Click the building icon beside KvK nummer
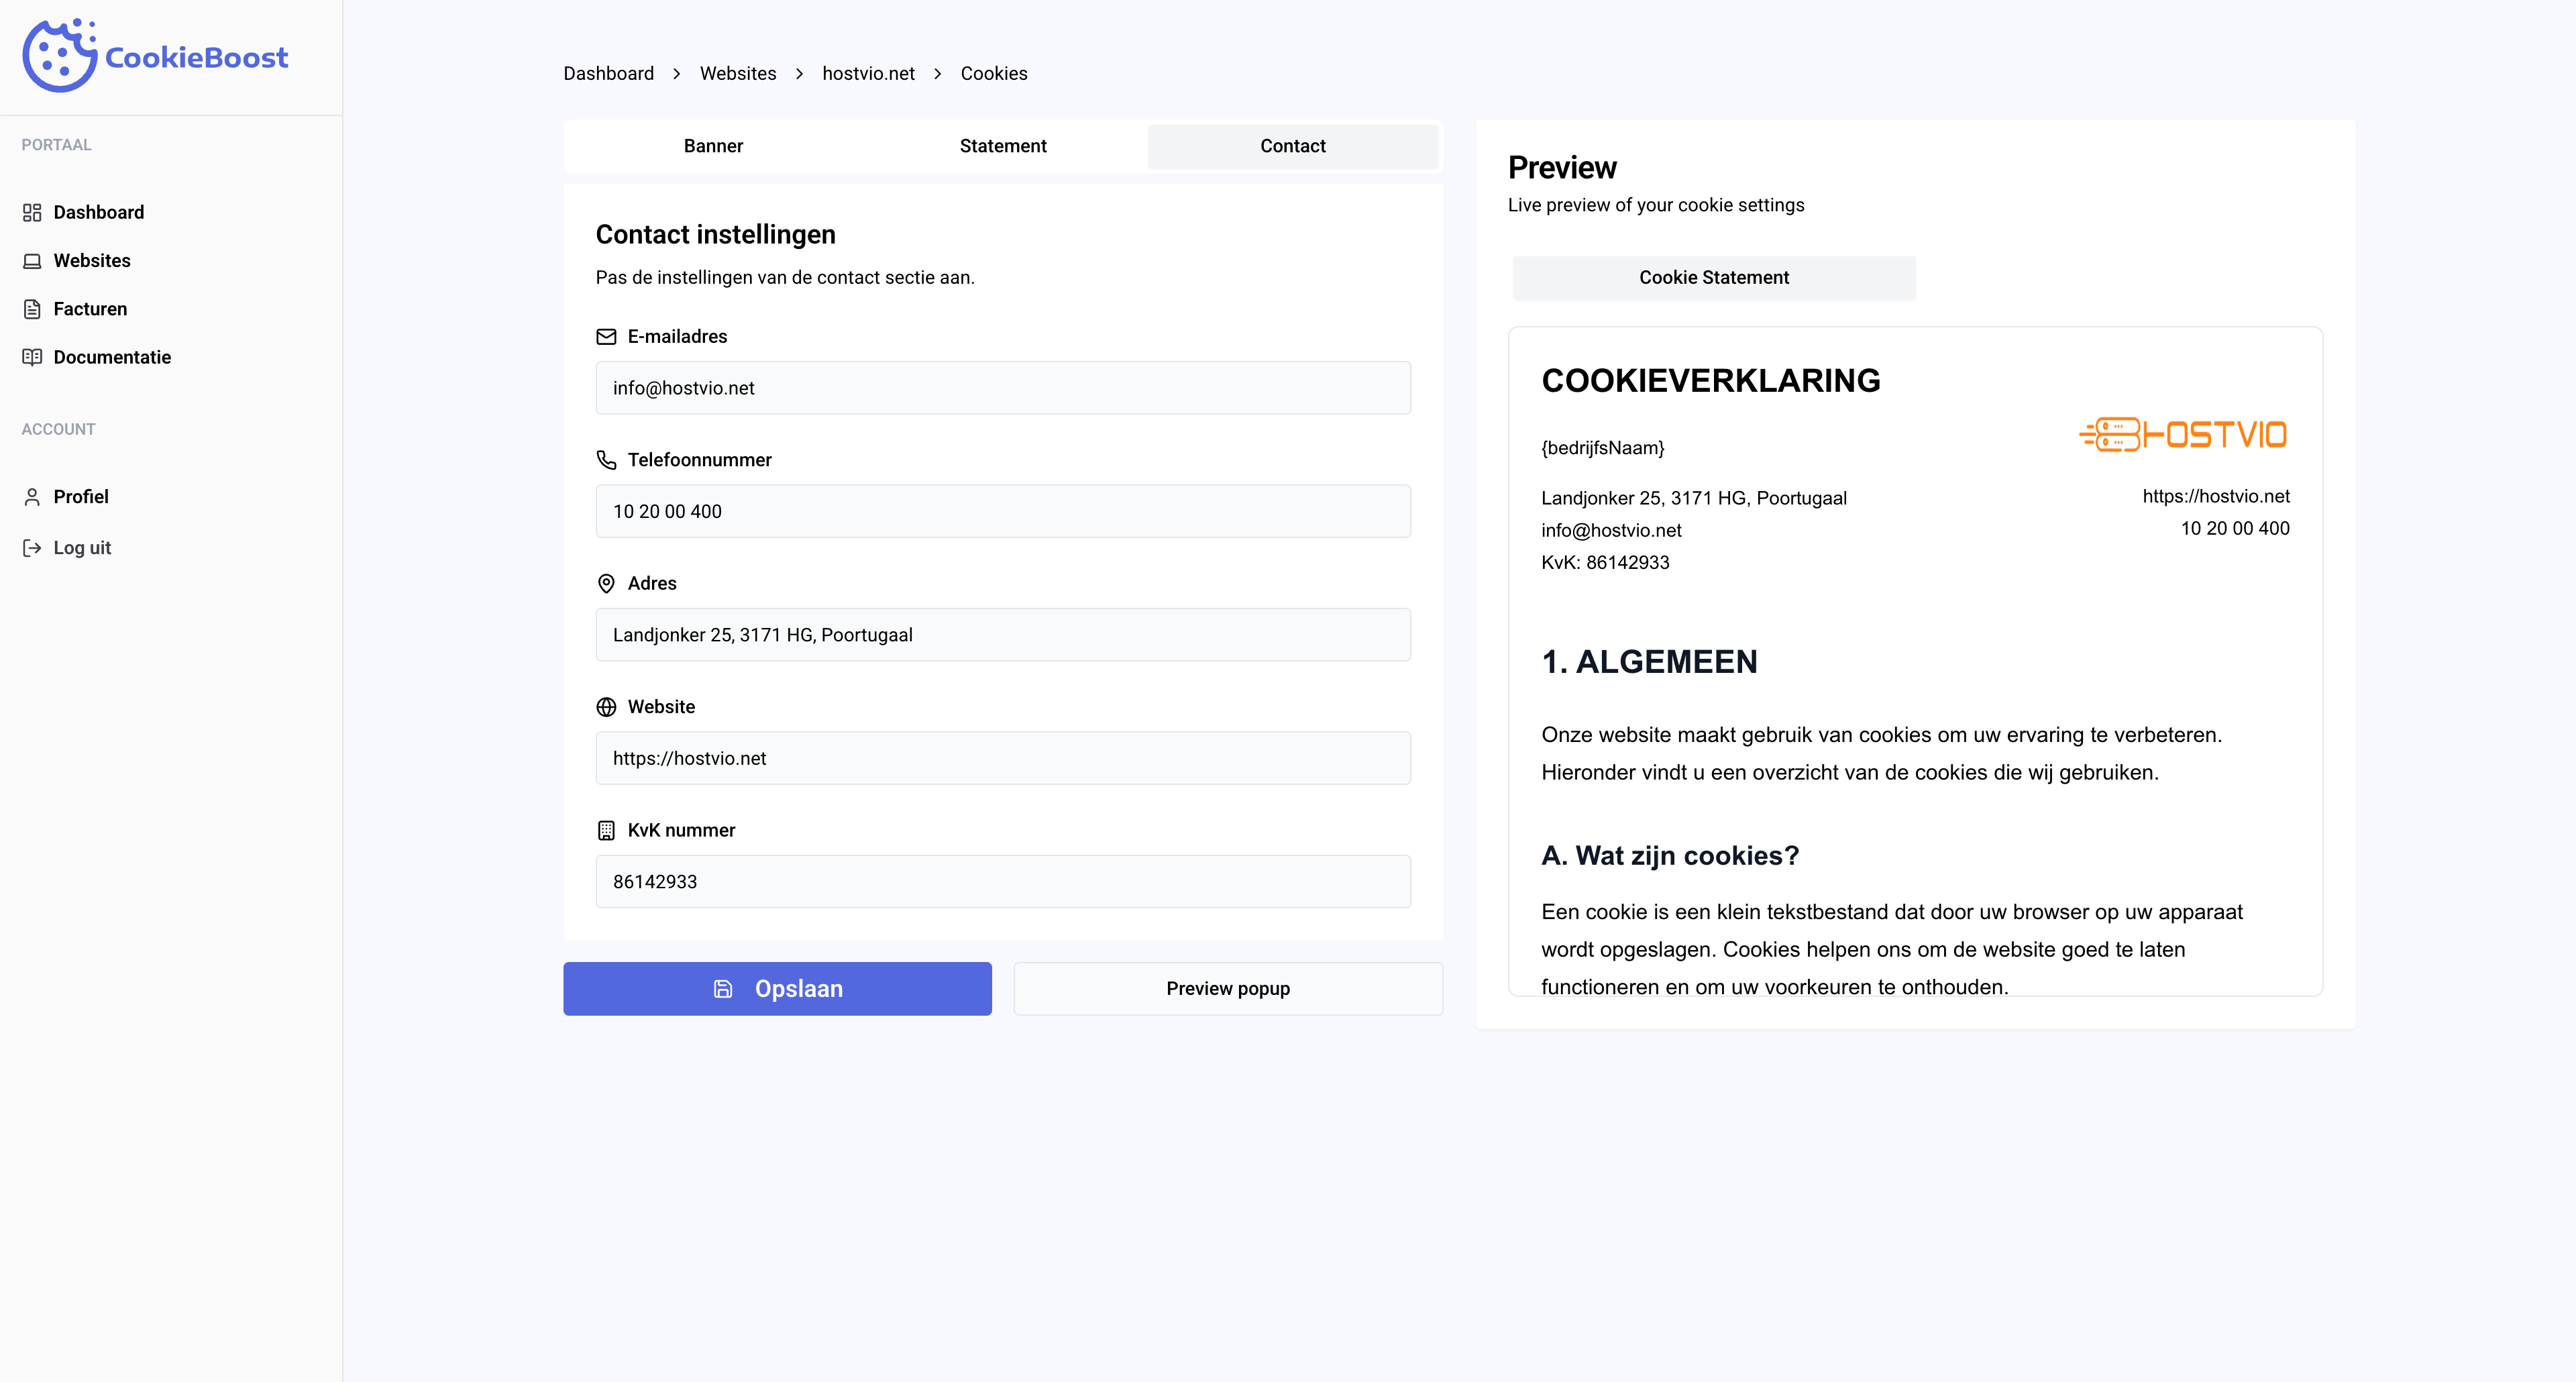 click(606, 830)
